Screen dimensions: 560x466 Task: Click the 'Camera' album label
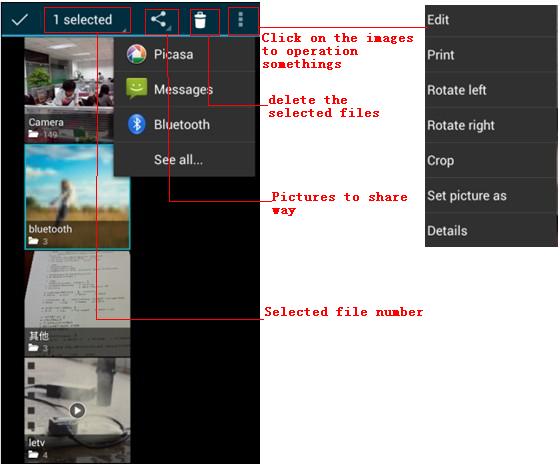(x=46, y=122)
